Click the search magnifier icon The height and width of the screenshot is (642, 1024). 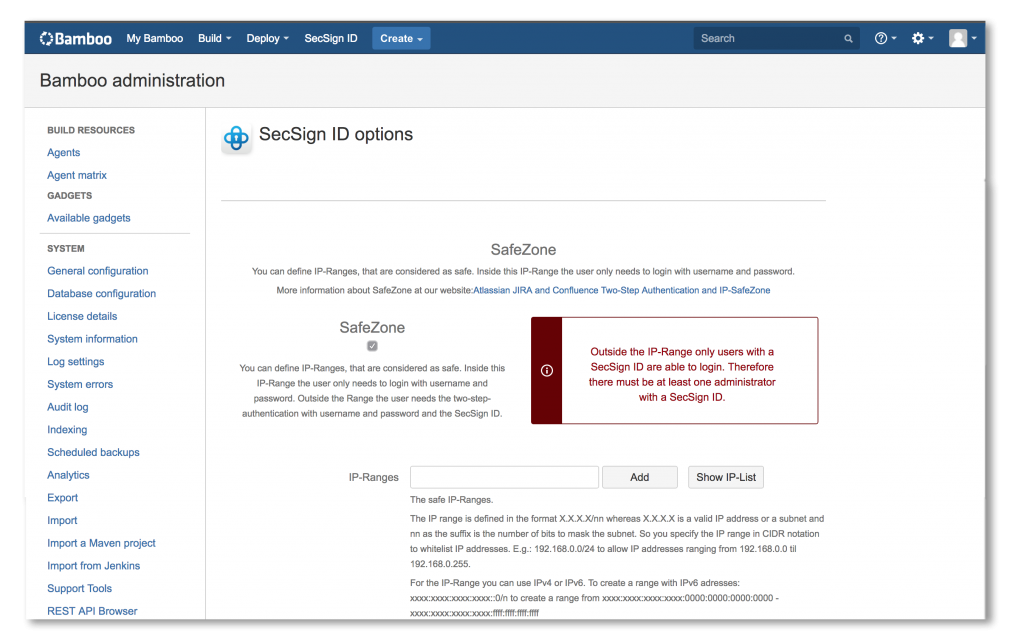848,37
